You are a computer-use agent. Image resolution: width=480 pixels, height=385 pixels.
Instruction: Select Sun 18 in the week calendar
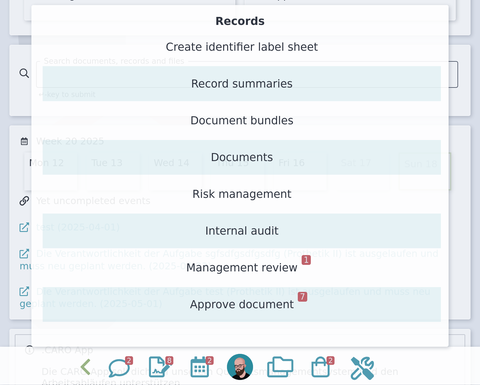(x=425, y=171)
